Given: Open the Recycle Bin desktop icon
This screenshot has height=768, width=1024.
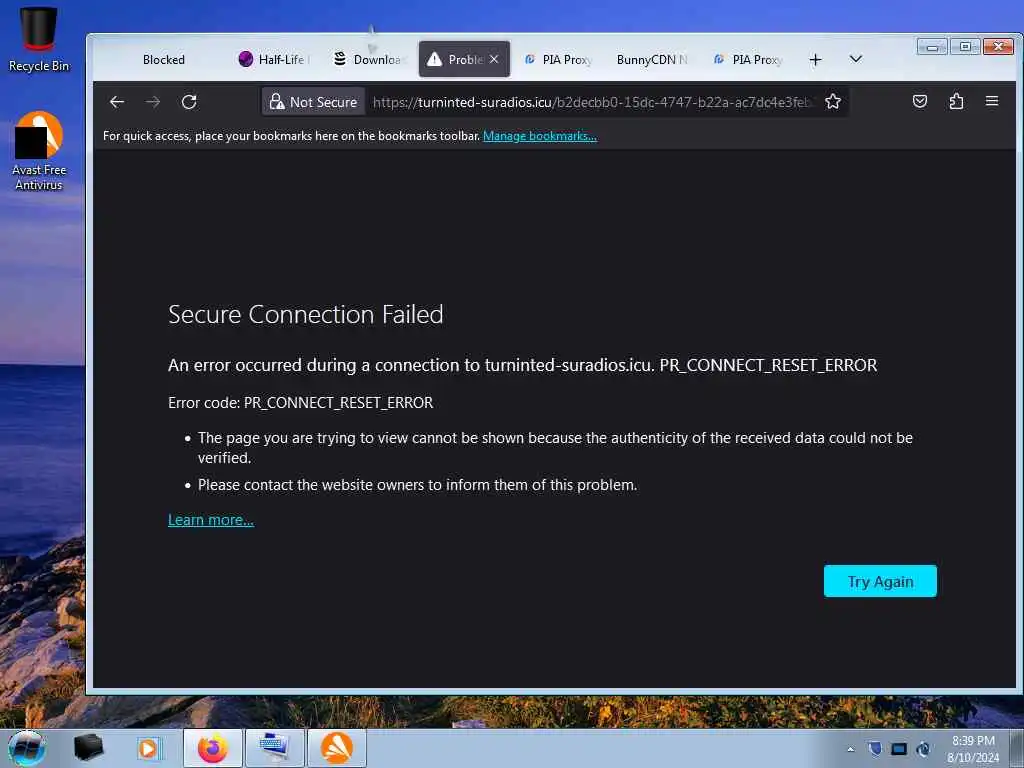Looking at the screenshot, I should 39,39.
